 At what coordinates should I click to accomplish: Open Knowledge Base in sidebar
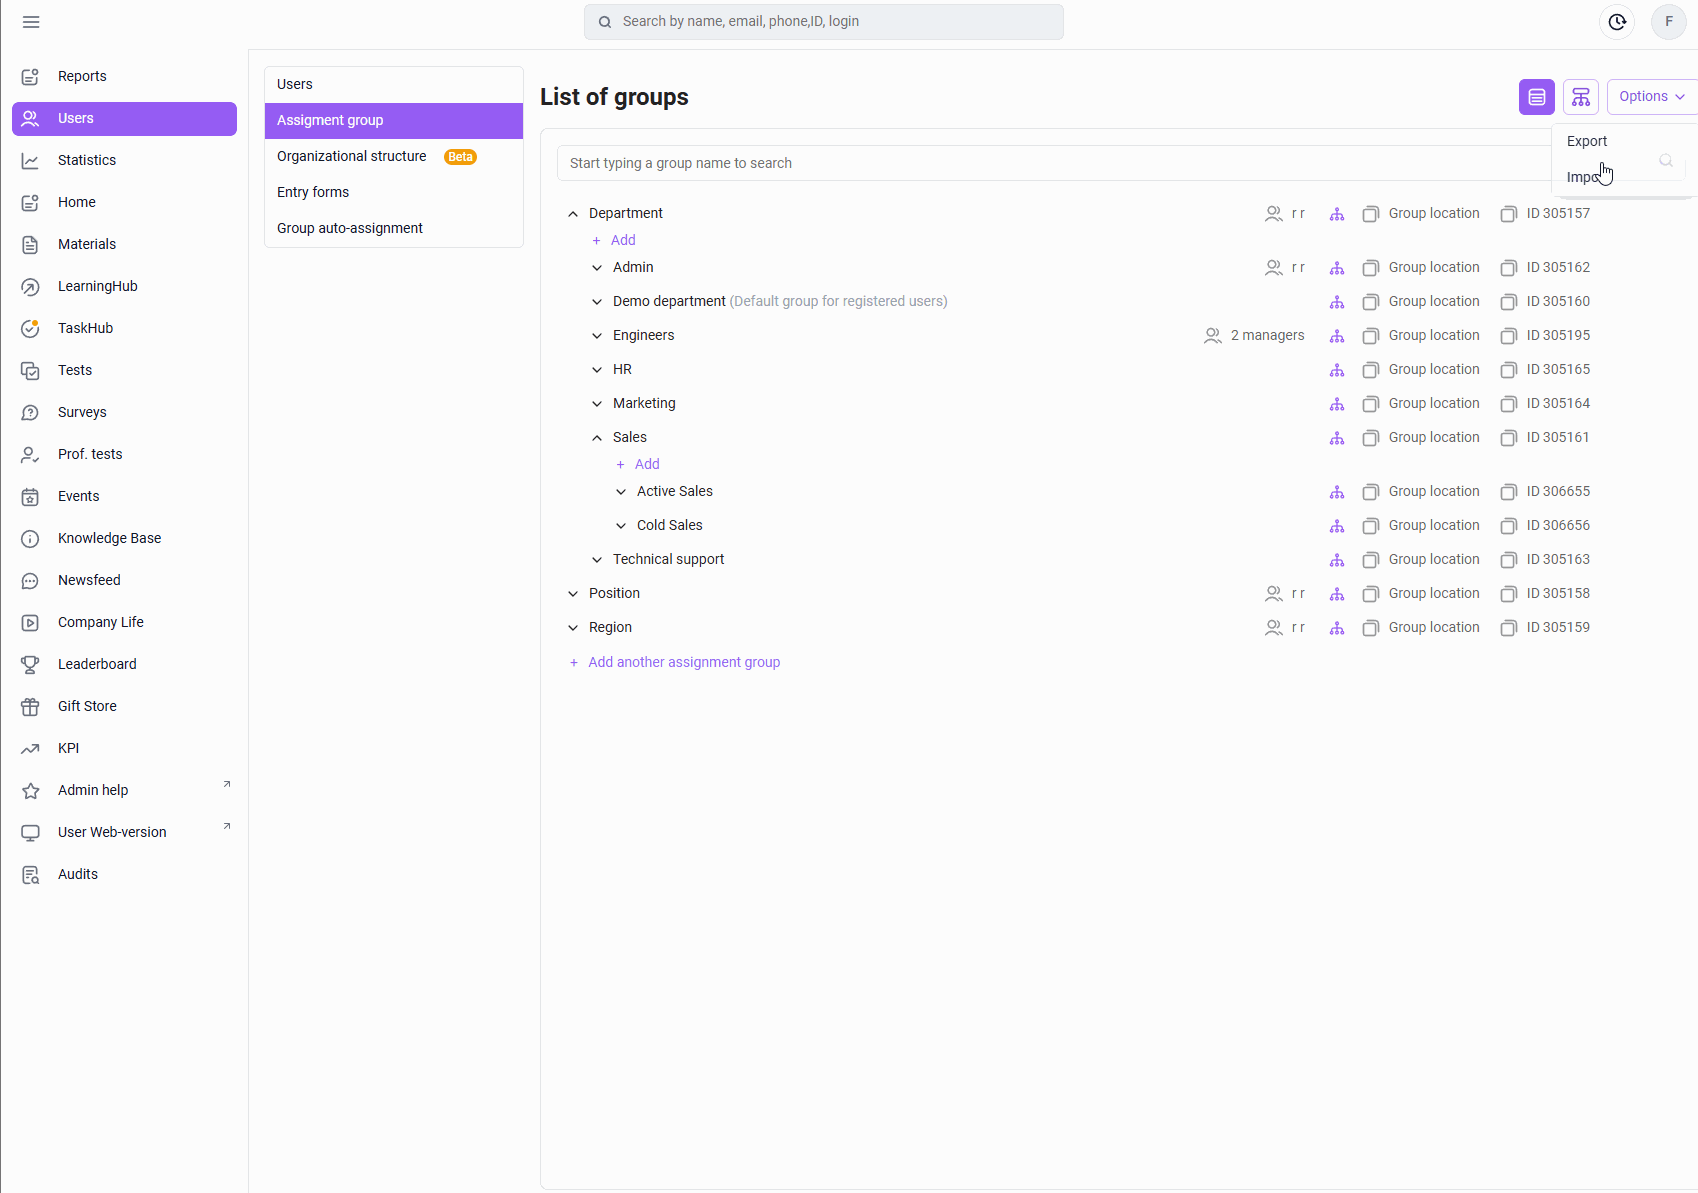tap(124, 538)
